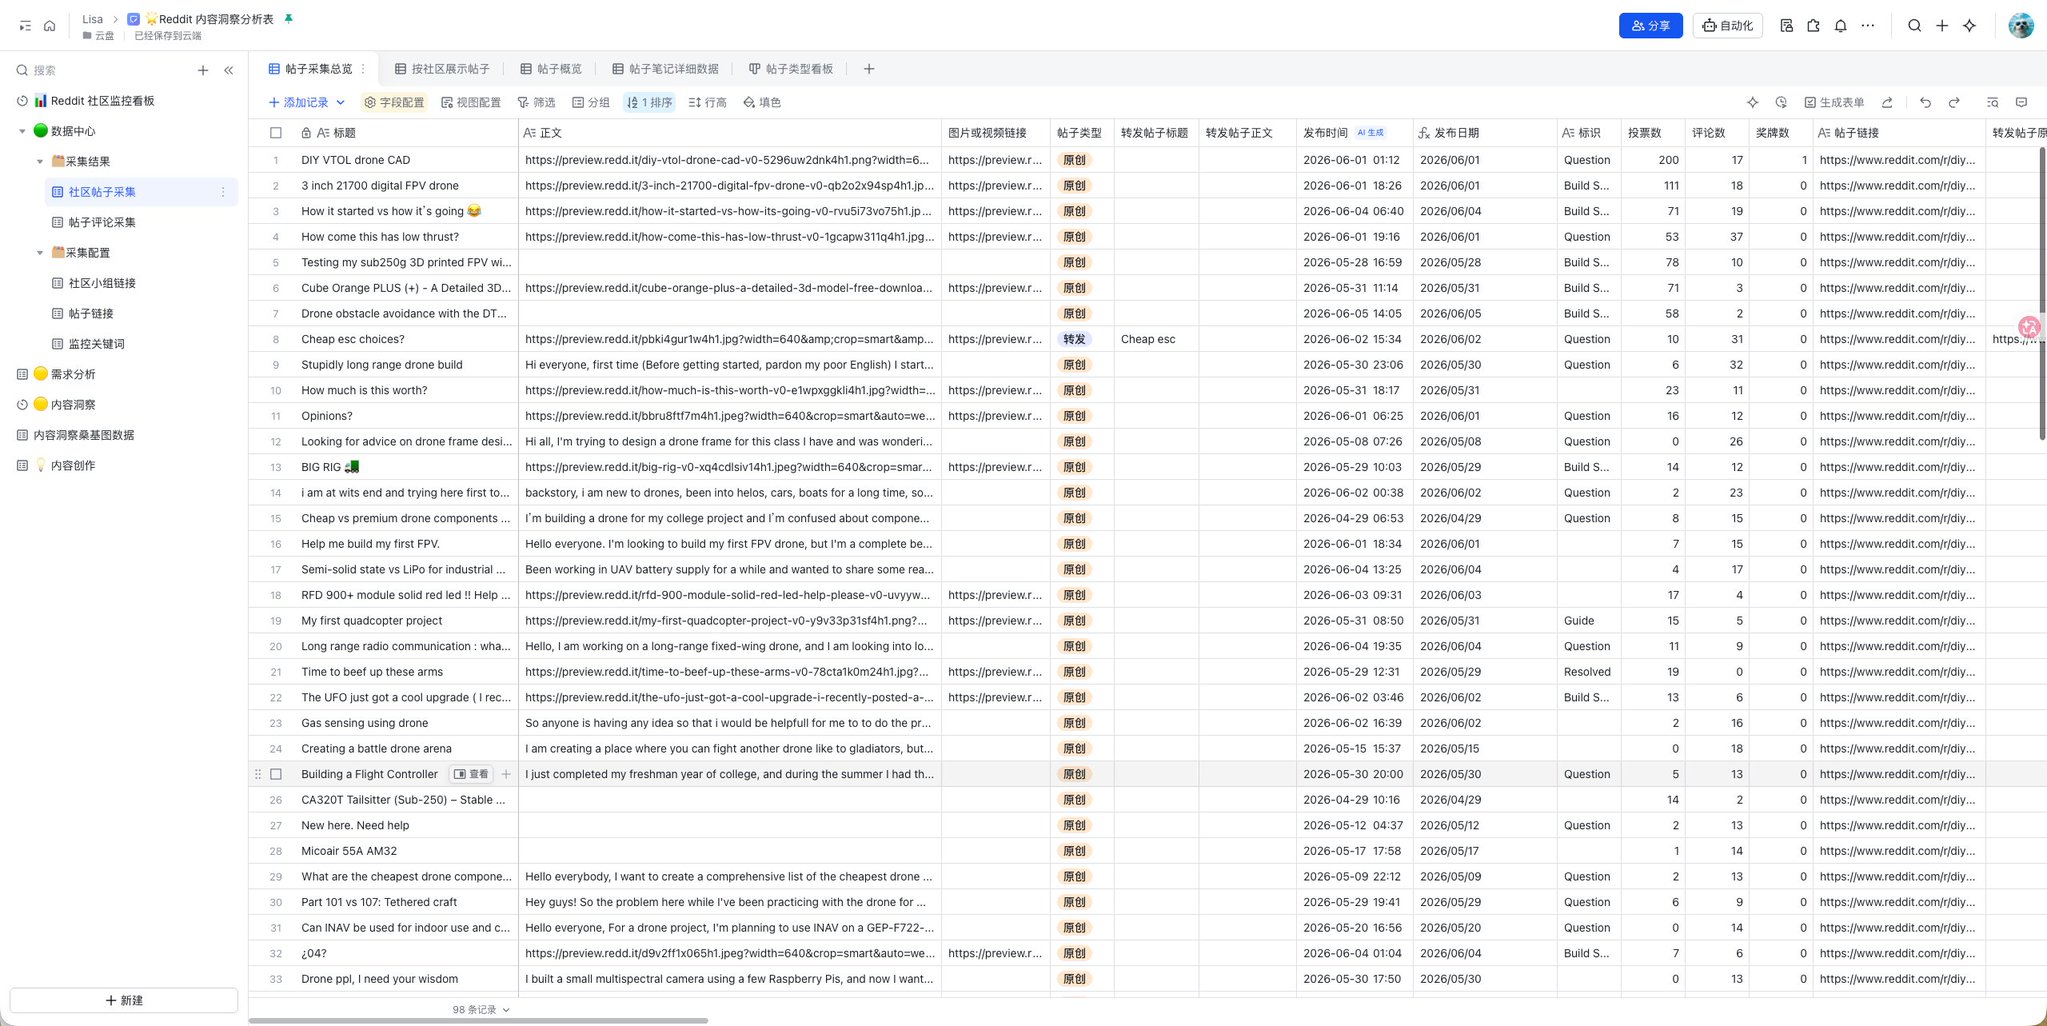Open the dropdown arrow next to 添加记录

[340, 102]
